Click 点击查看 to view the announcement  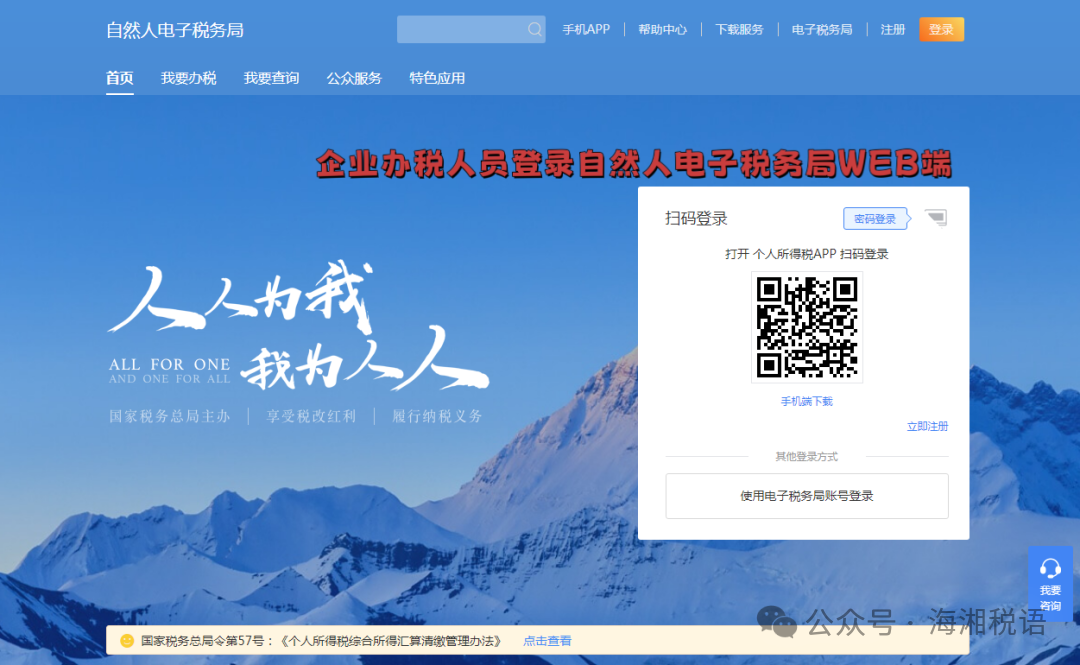click(547, 640)
